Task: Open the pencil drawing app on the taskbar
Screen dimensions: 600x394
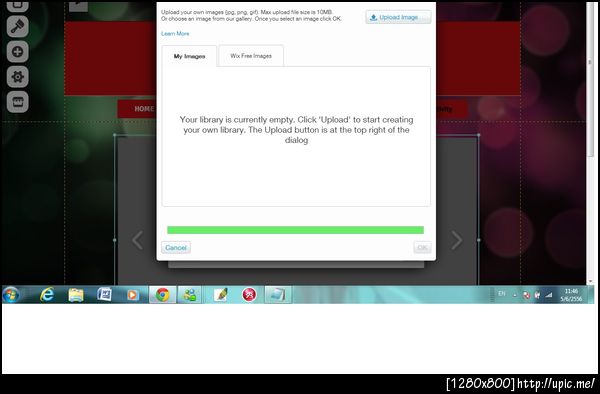Action: 221,295
